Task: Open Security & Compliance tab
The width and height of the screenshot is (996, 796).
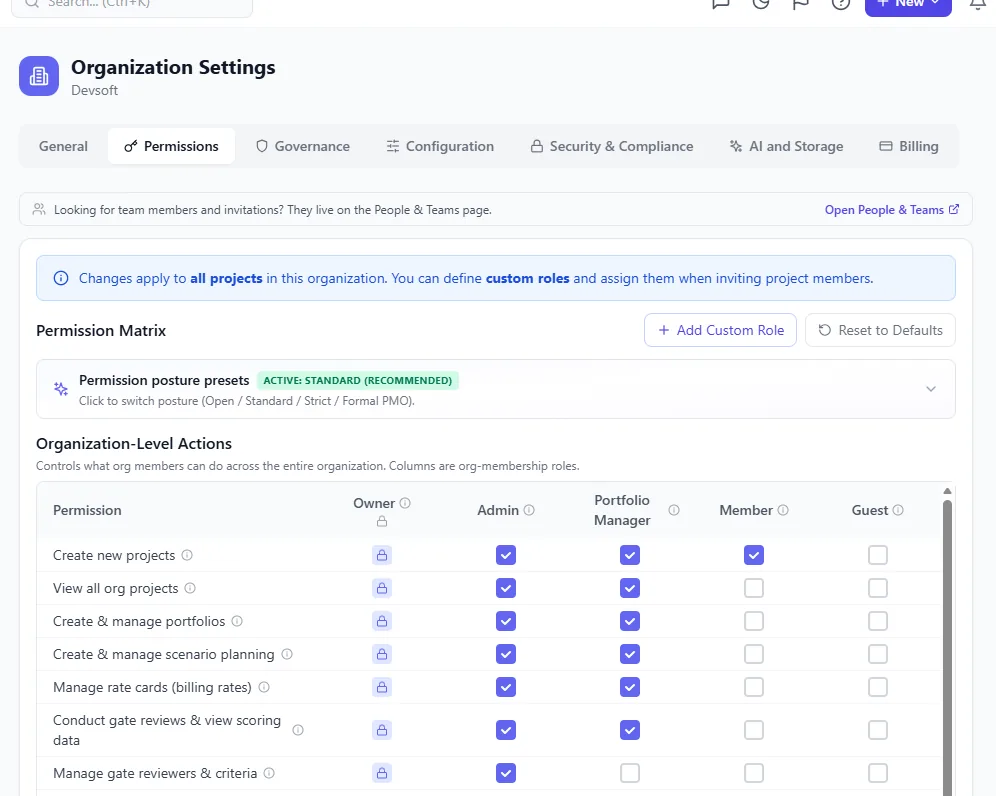Action: tap(612, 146)
